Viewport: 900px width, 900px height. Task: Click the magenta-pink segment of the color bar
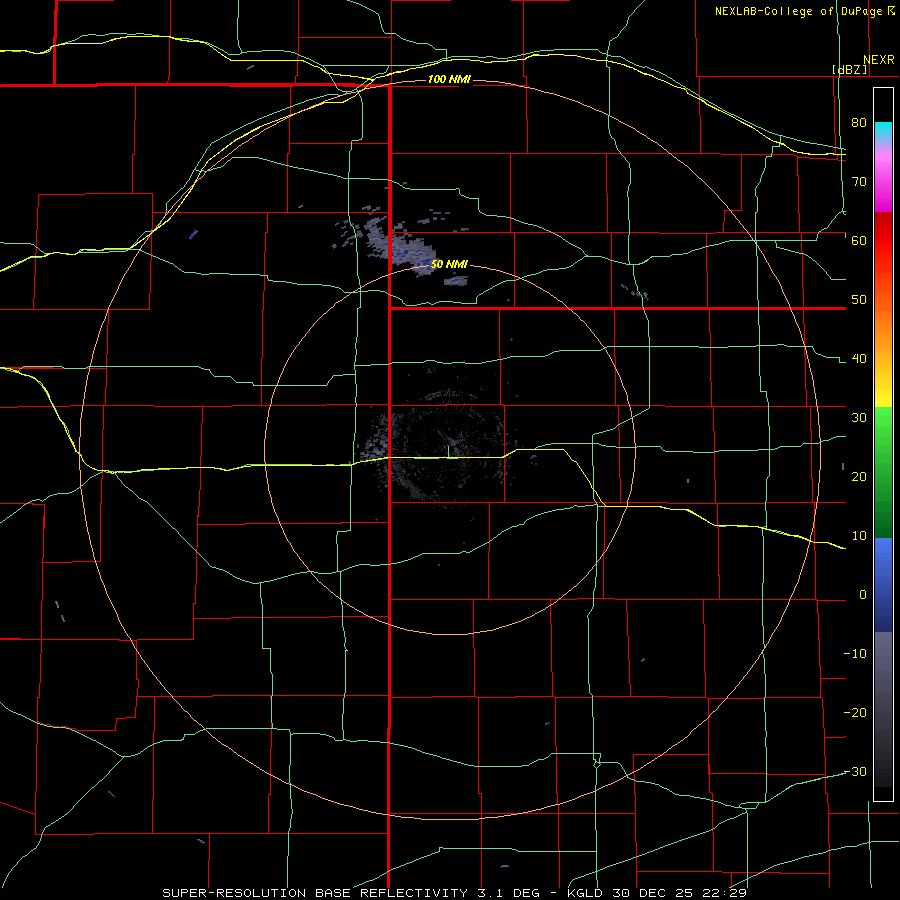click(883, 177)
